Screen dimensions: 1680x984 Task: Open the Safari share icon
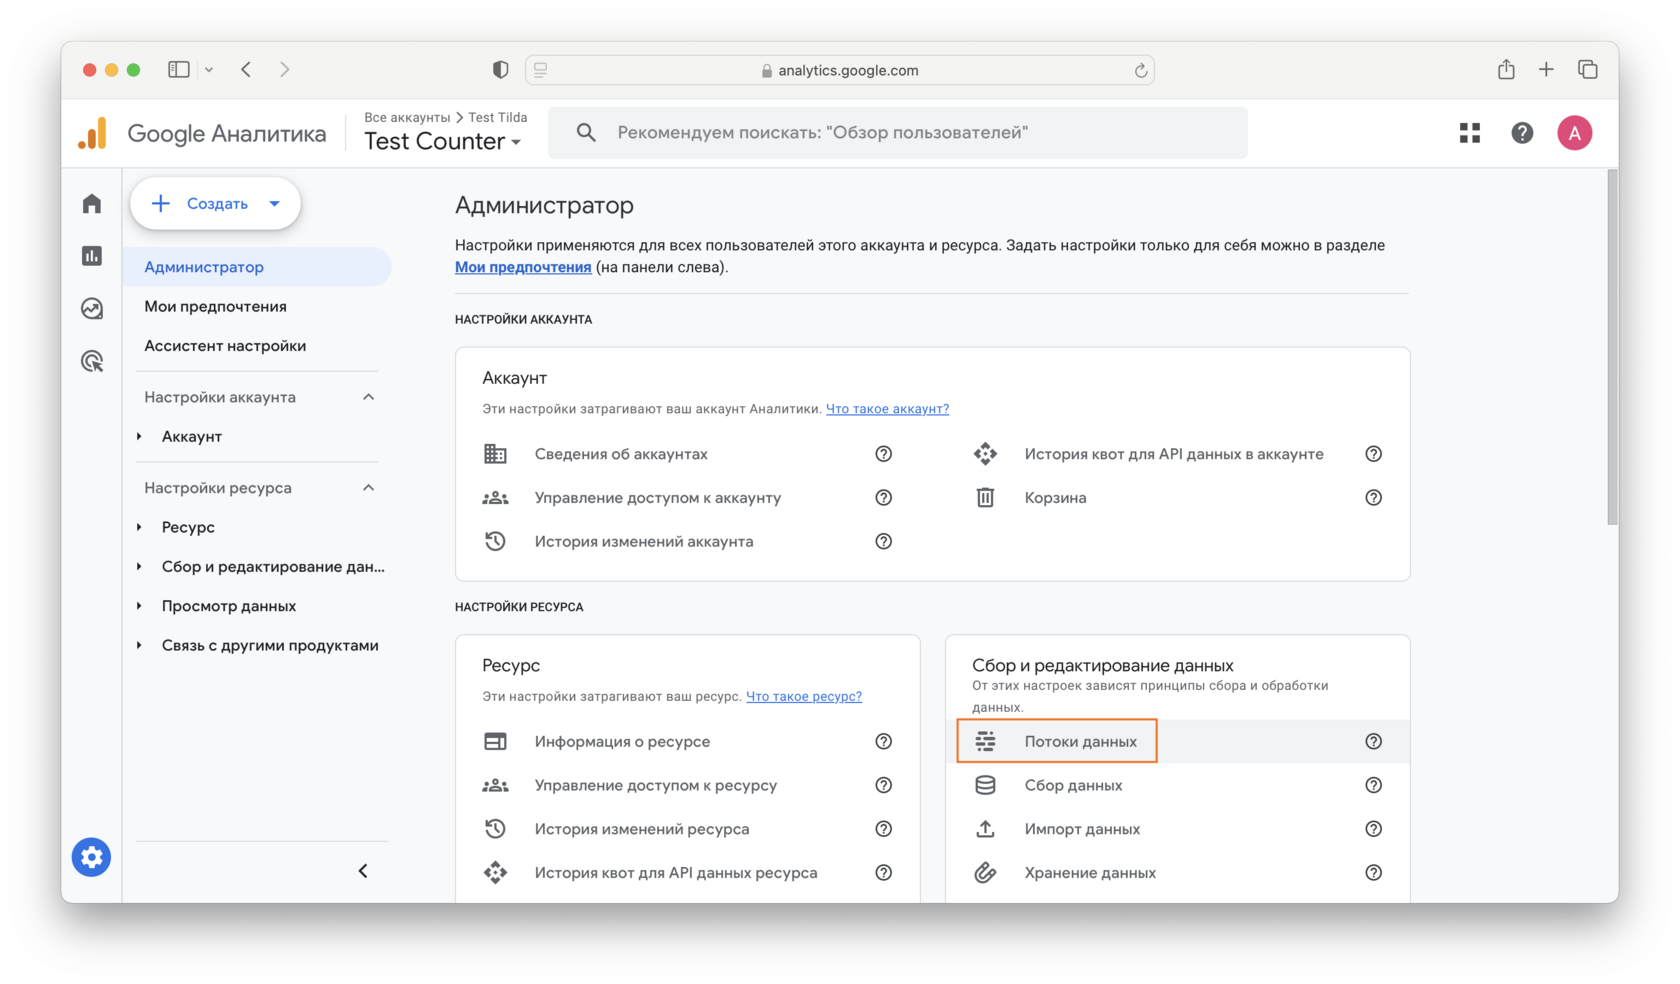(1506, 70)
